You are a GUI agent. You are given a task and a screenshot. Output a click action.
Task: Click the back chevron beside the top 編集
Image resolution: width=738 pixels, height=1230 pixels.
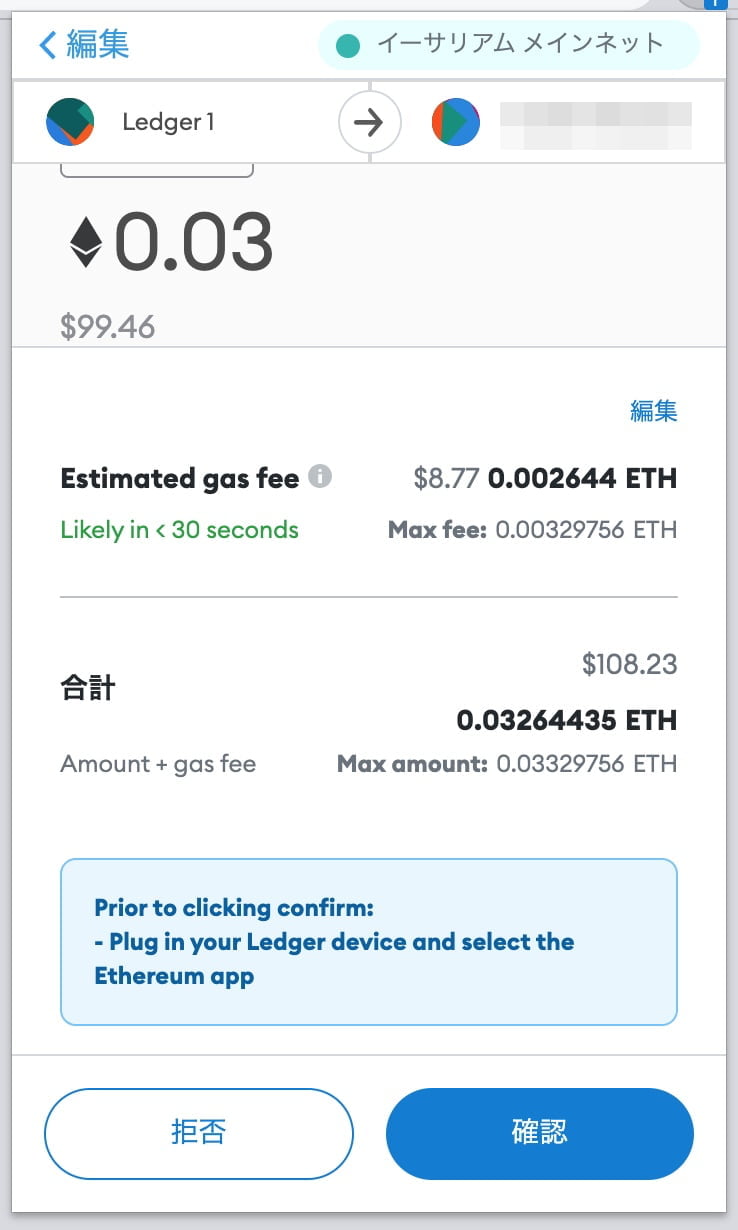coord(47,45)
